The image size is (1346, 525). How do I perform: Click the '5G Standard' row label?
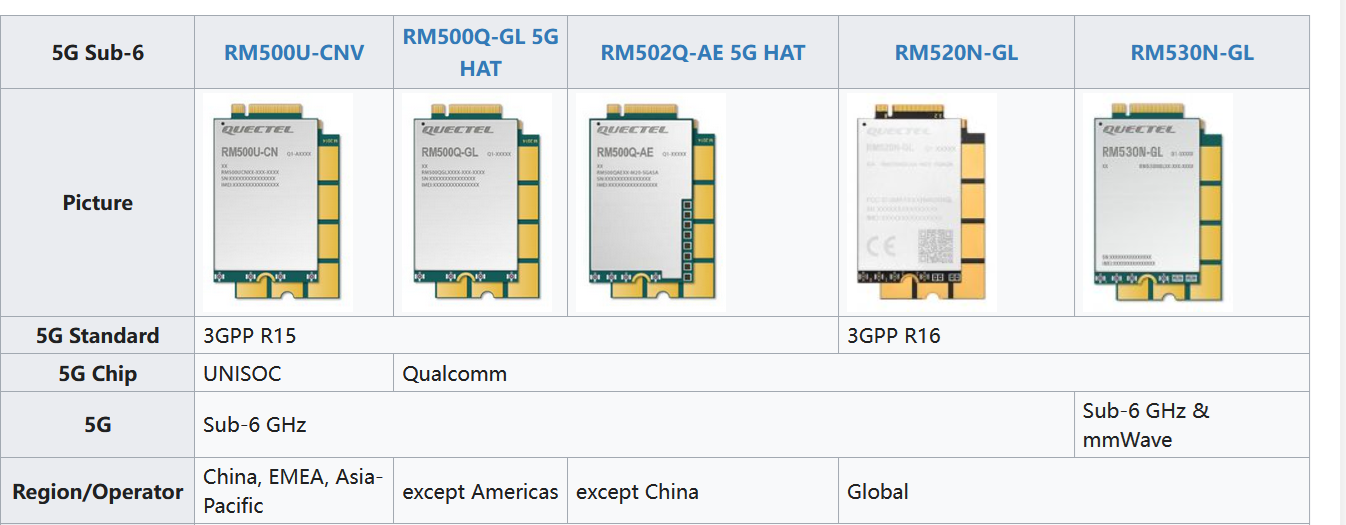click(98, 335)
